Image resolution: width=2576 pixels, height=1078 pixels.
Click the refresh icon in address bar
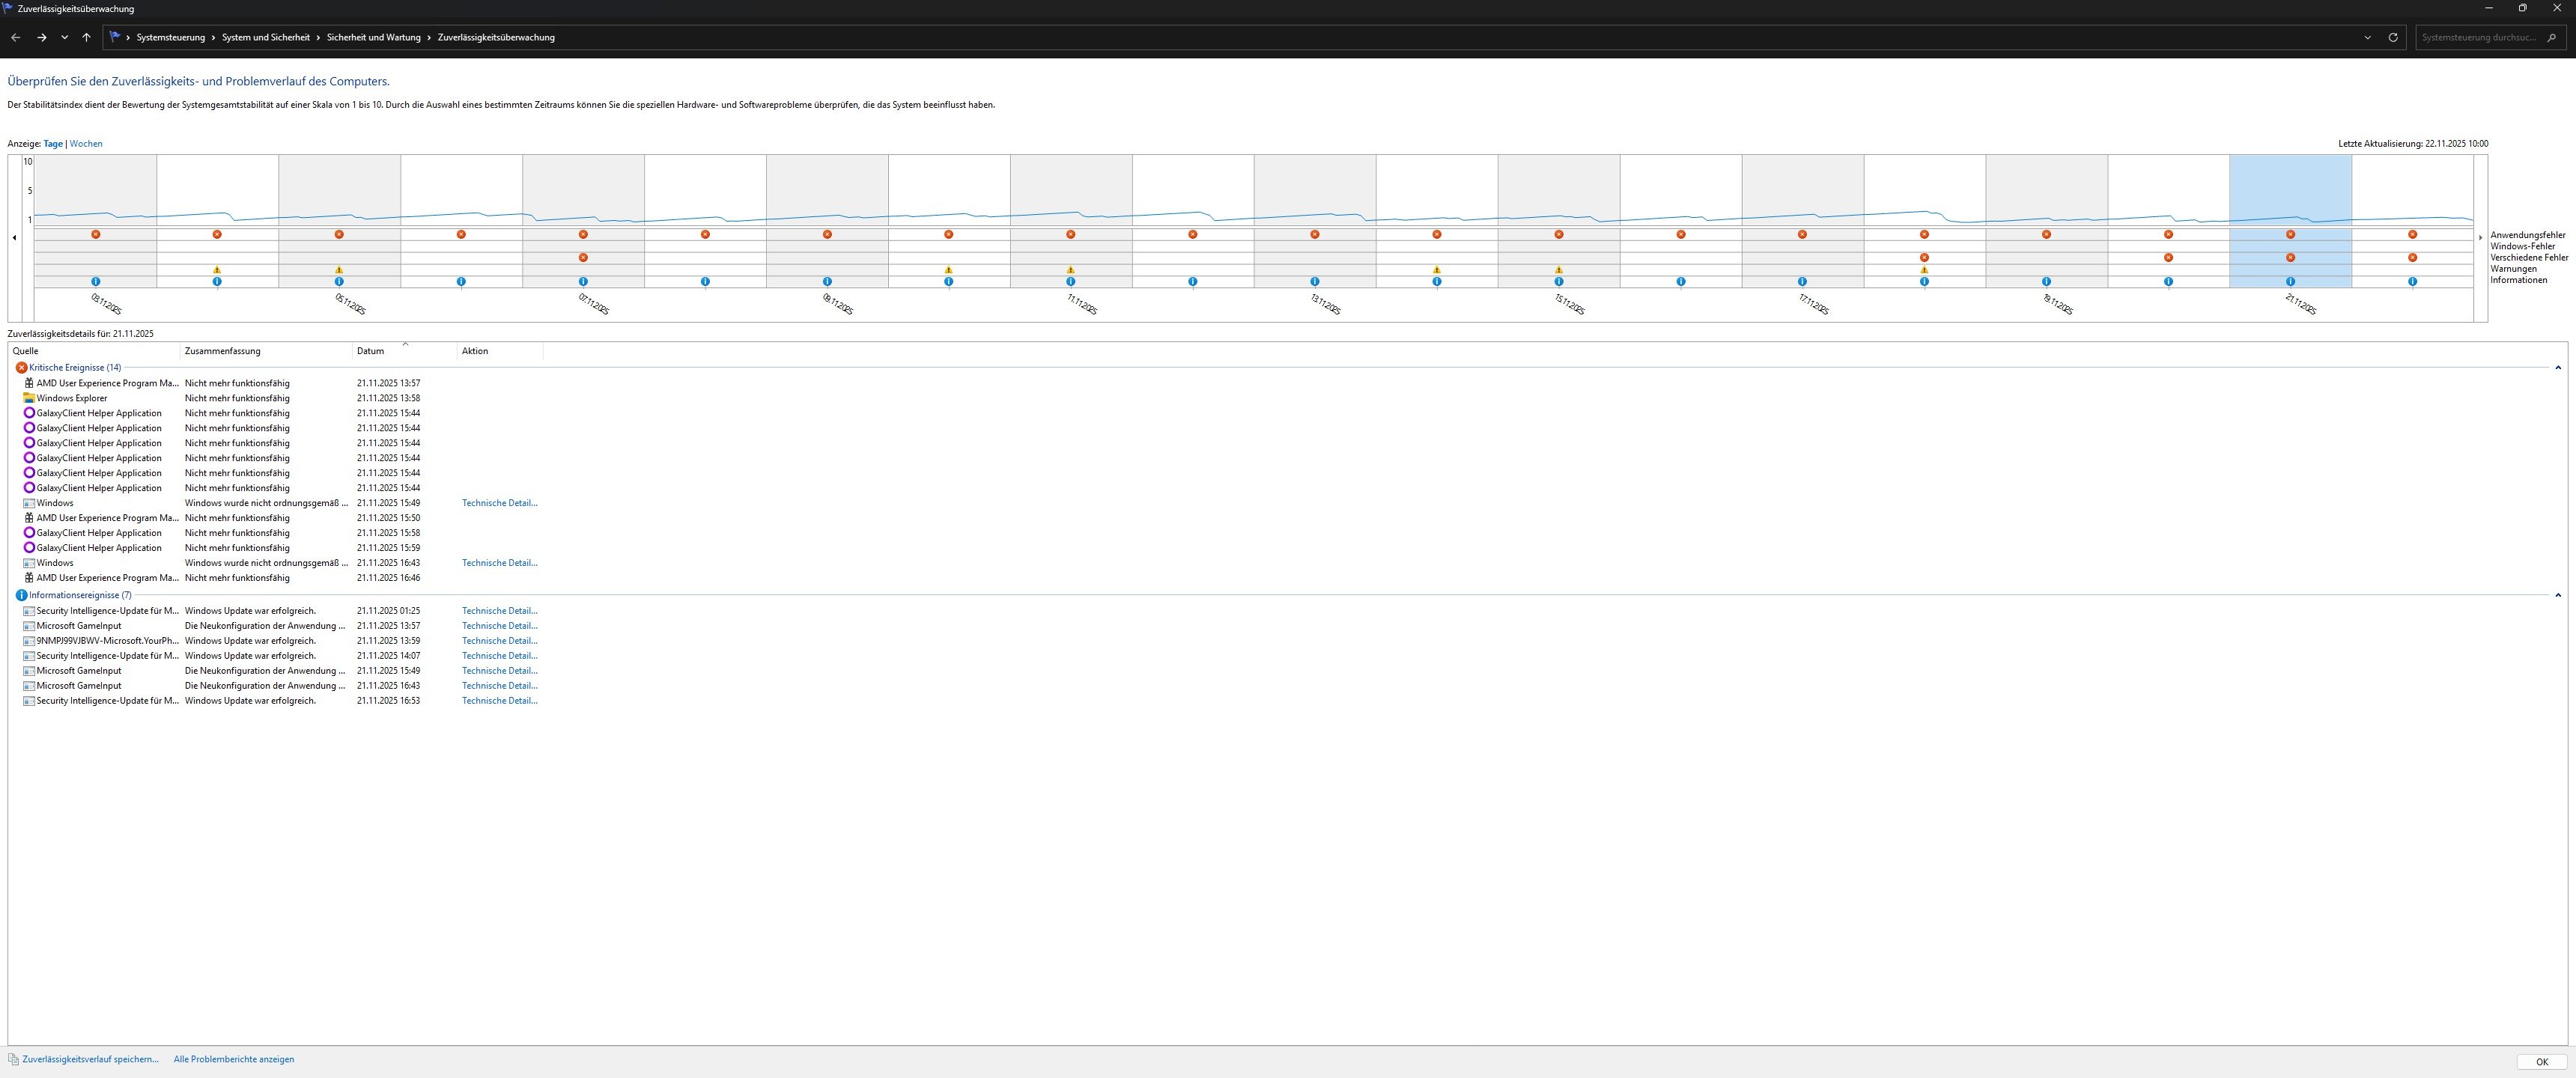tap(2392, 37)
